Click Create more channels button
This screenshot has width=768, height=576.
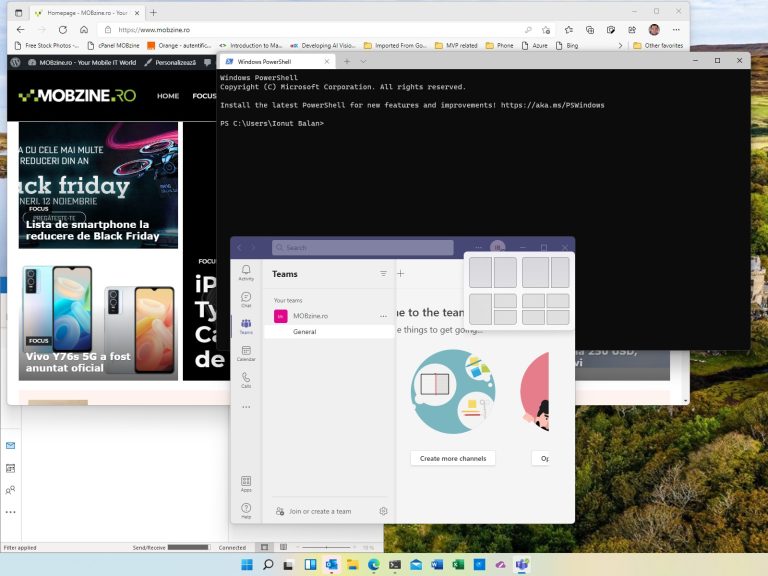(452, 458)
